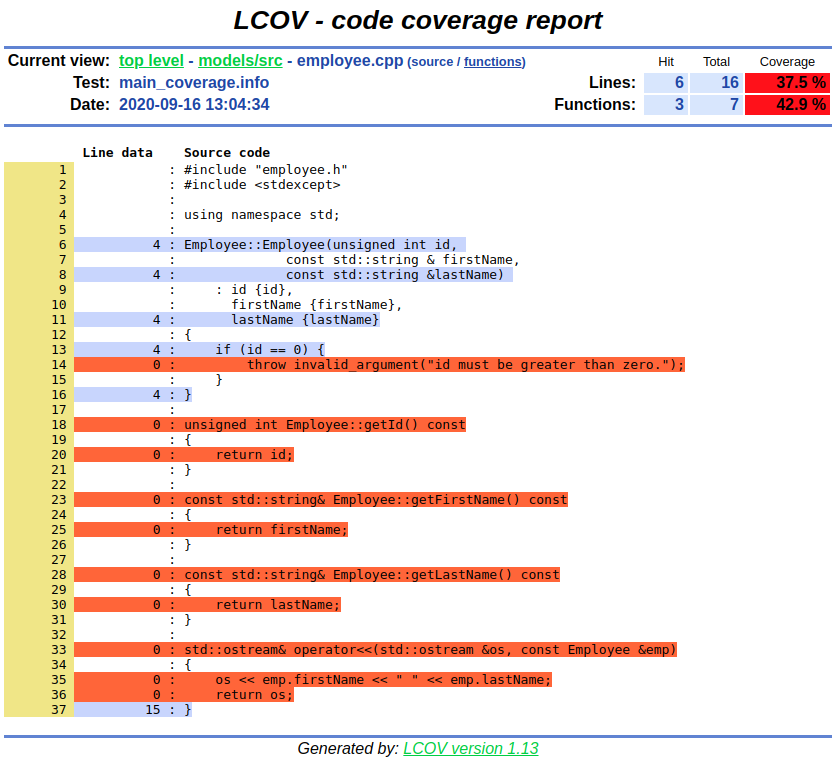This screenshot has height=762, width=838.
Task: Click line 'return os;'
Action: pyautogui.click(x=254, y=695)
